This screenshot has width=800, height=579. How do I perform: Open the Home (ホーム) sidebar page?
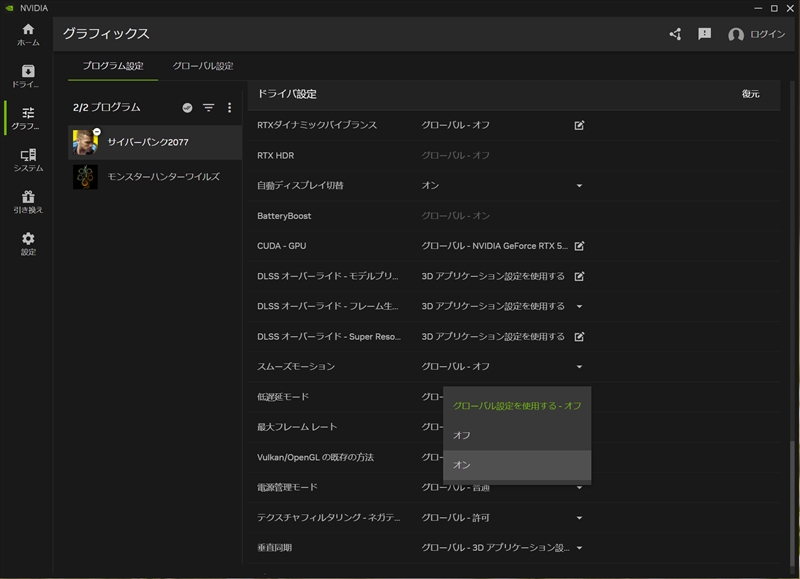coord(28,35)
